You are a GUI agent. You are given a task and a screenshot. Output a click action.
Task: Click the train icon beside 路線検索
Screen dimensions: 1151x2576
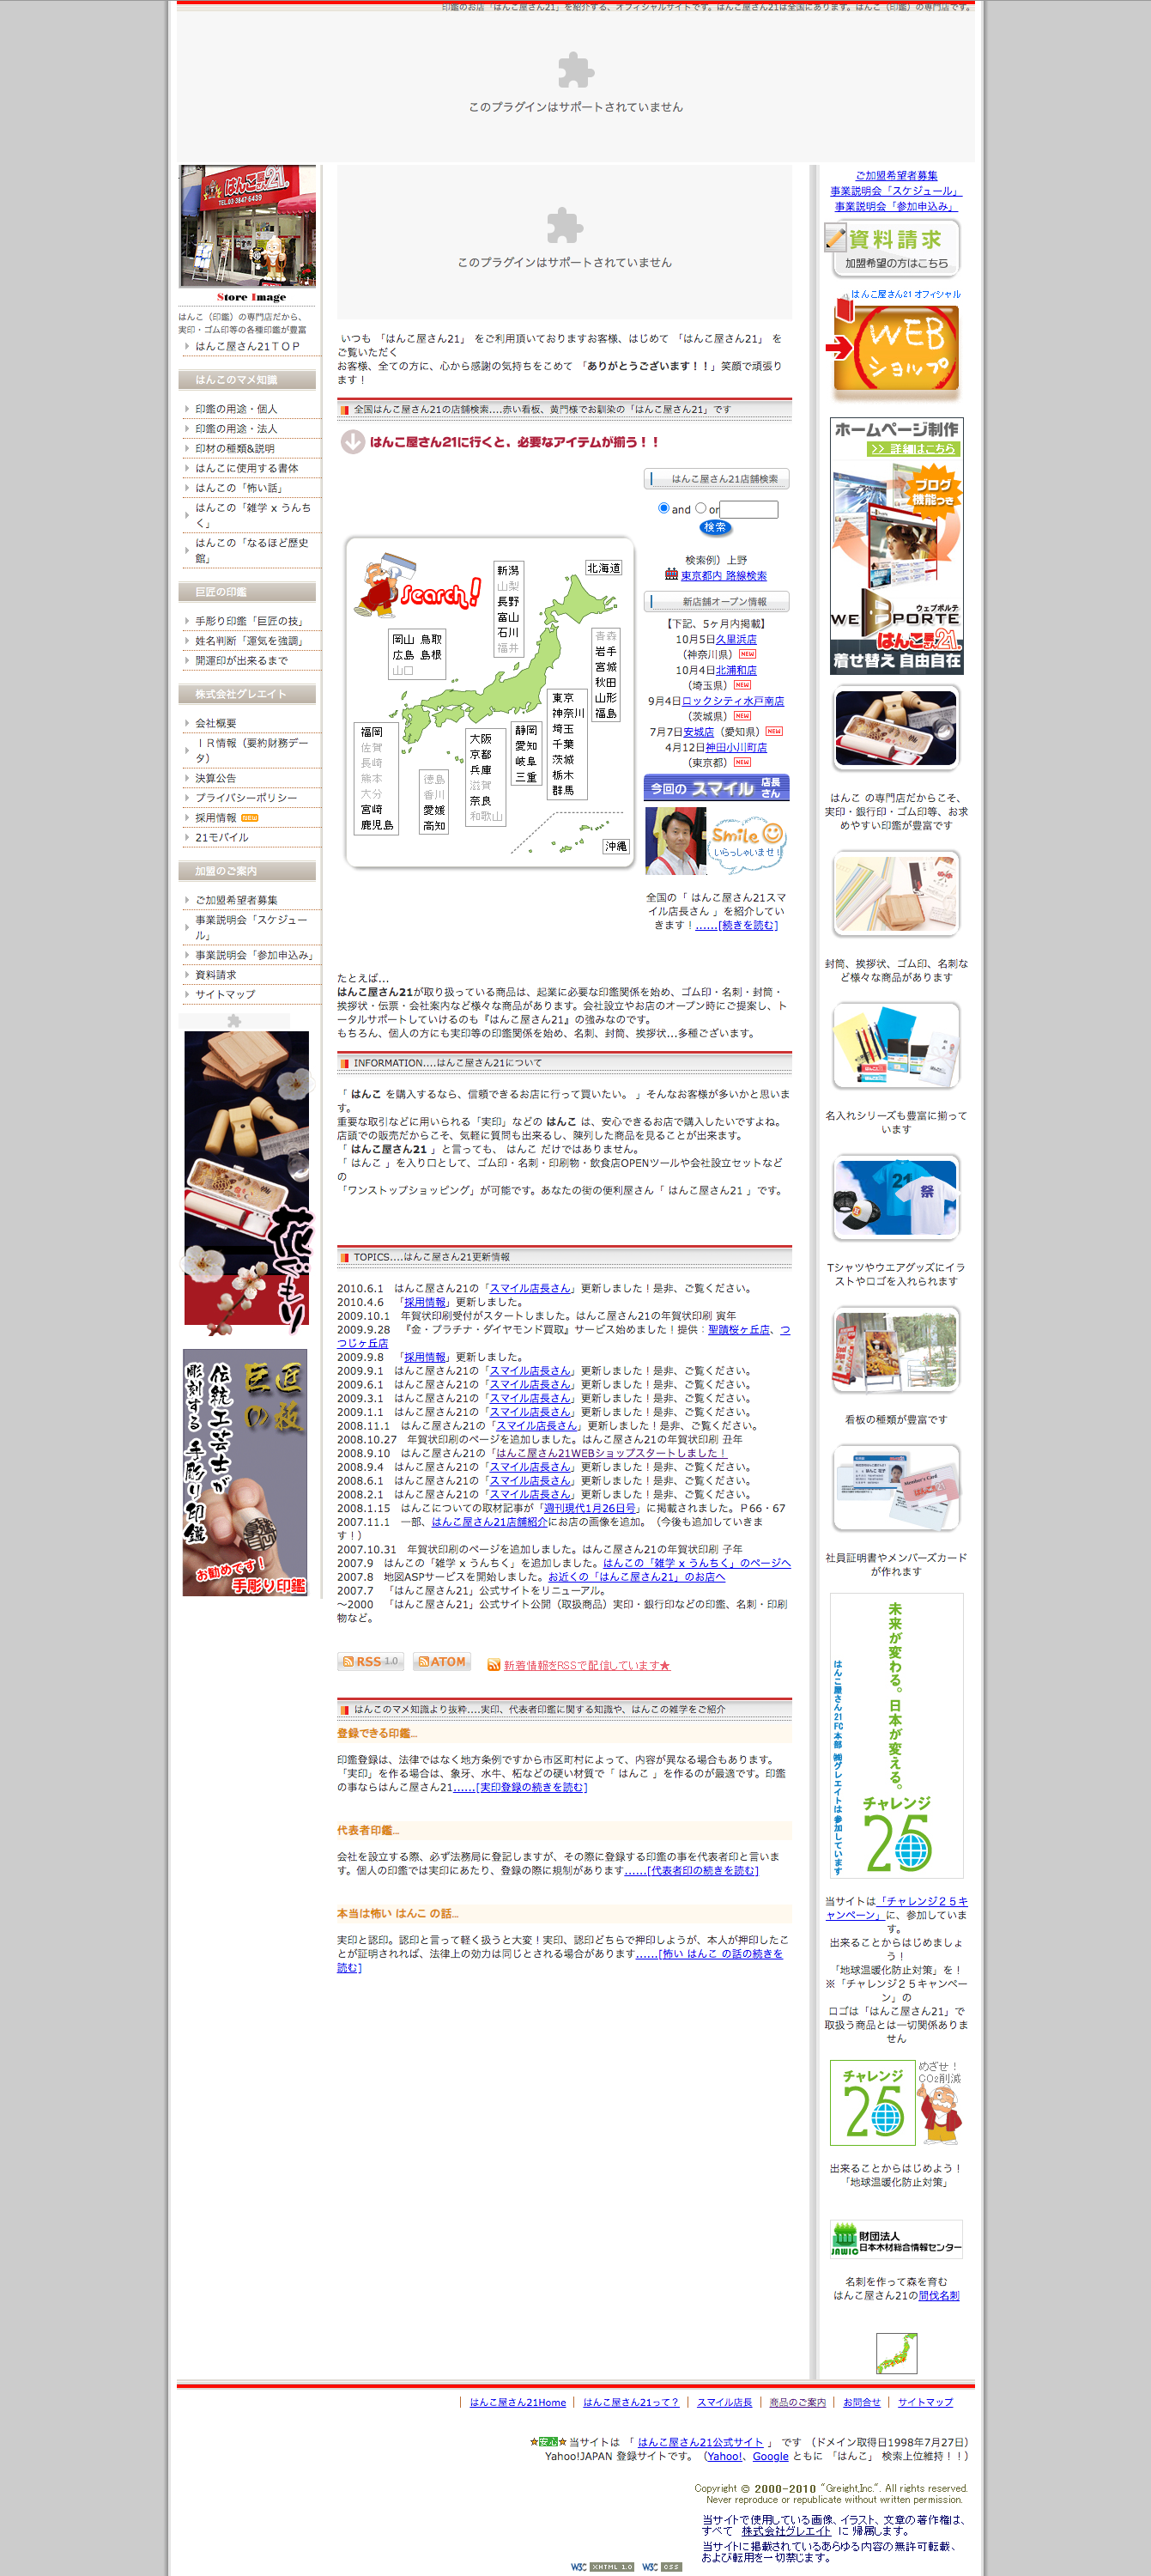[x=671, y=574]
